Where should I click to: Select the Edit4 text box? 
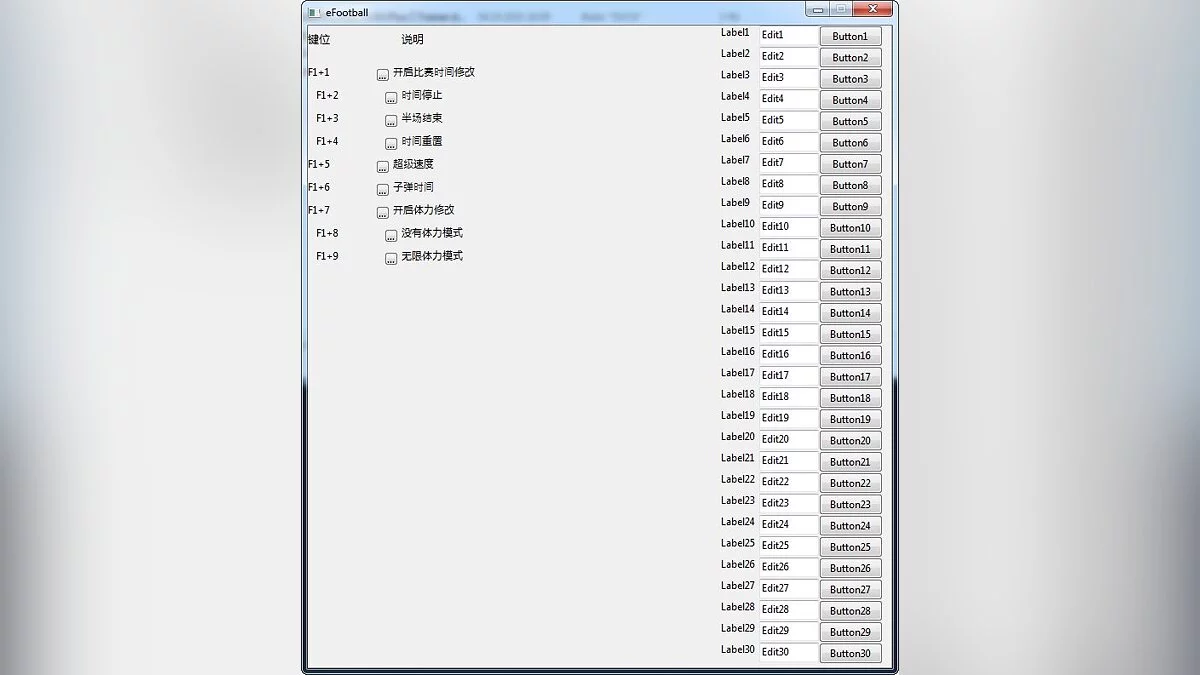pos(789,99)
